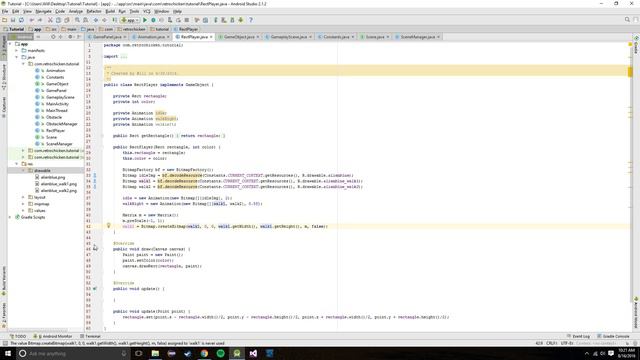Click the Stop toolbar icon

[x=187, y=20]
